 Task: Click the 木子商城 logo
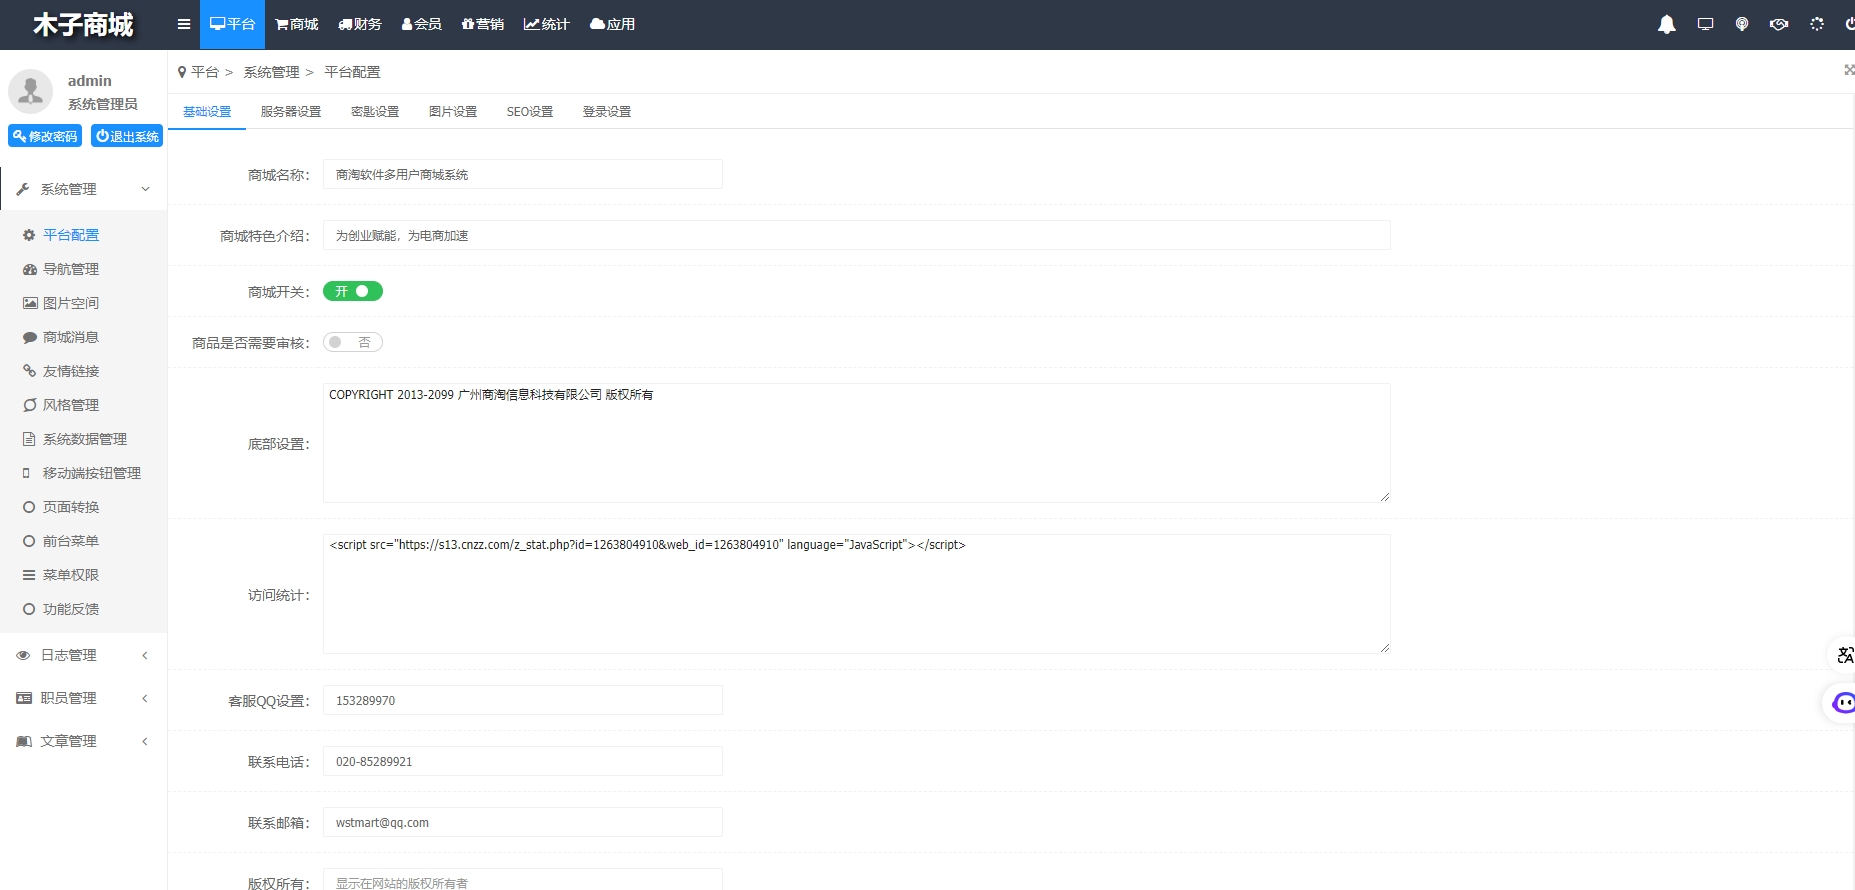click(83, 24)
